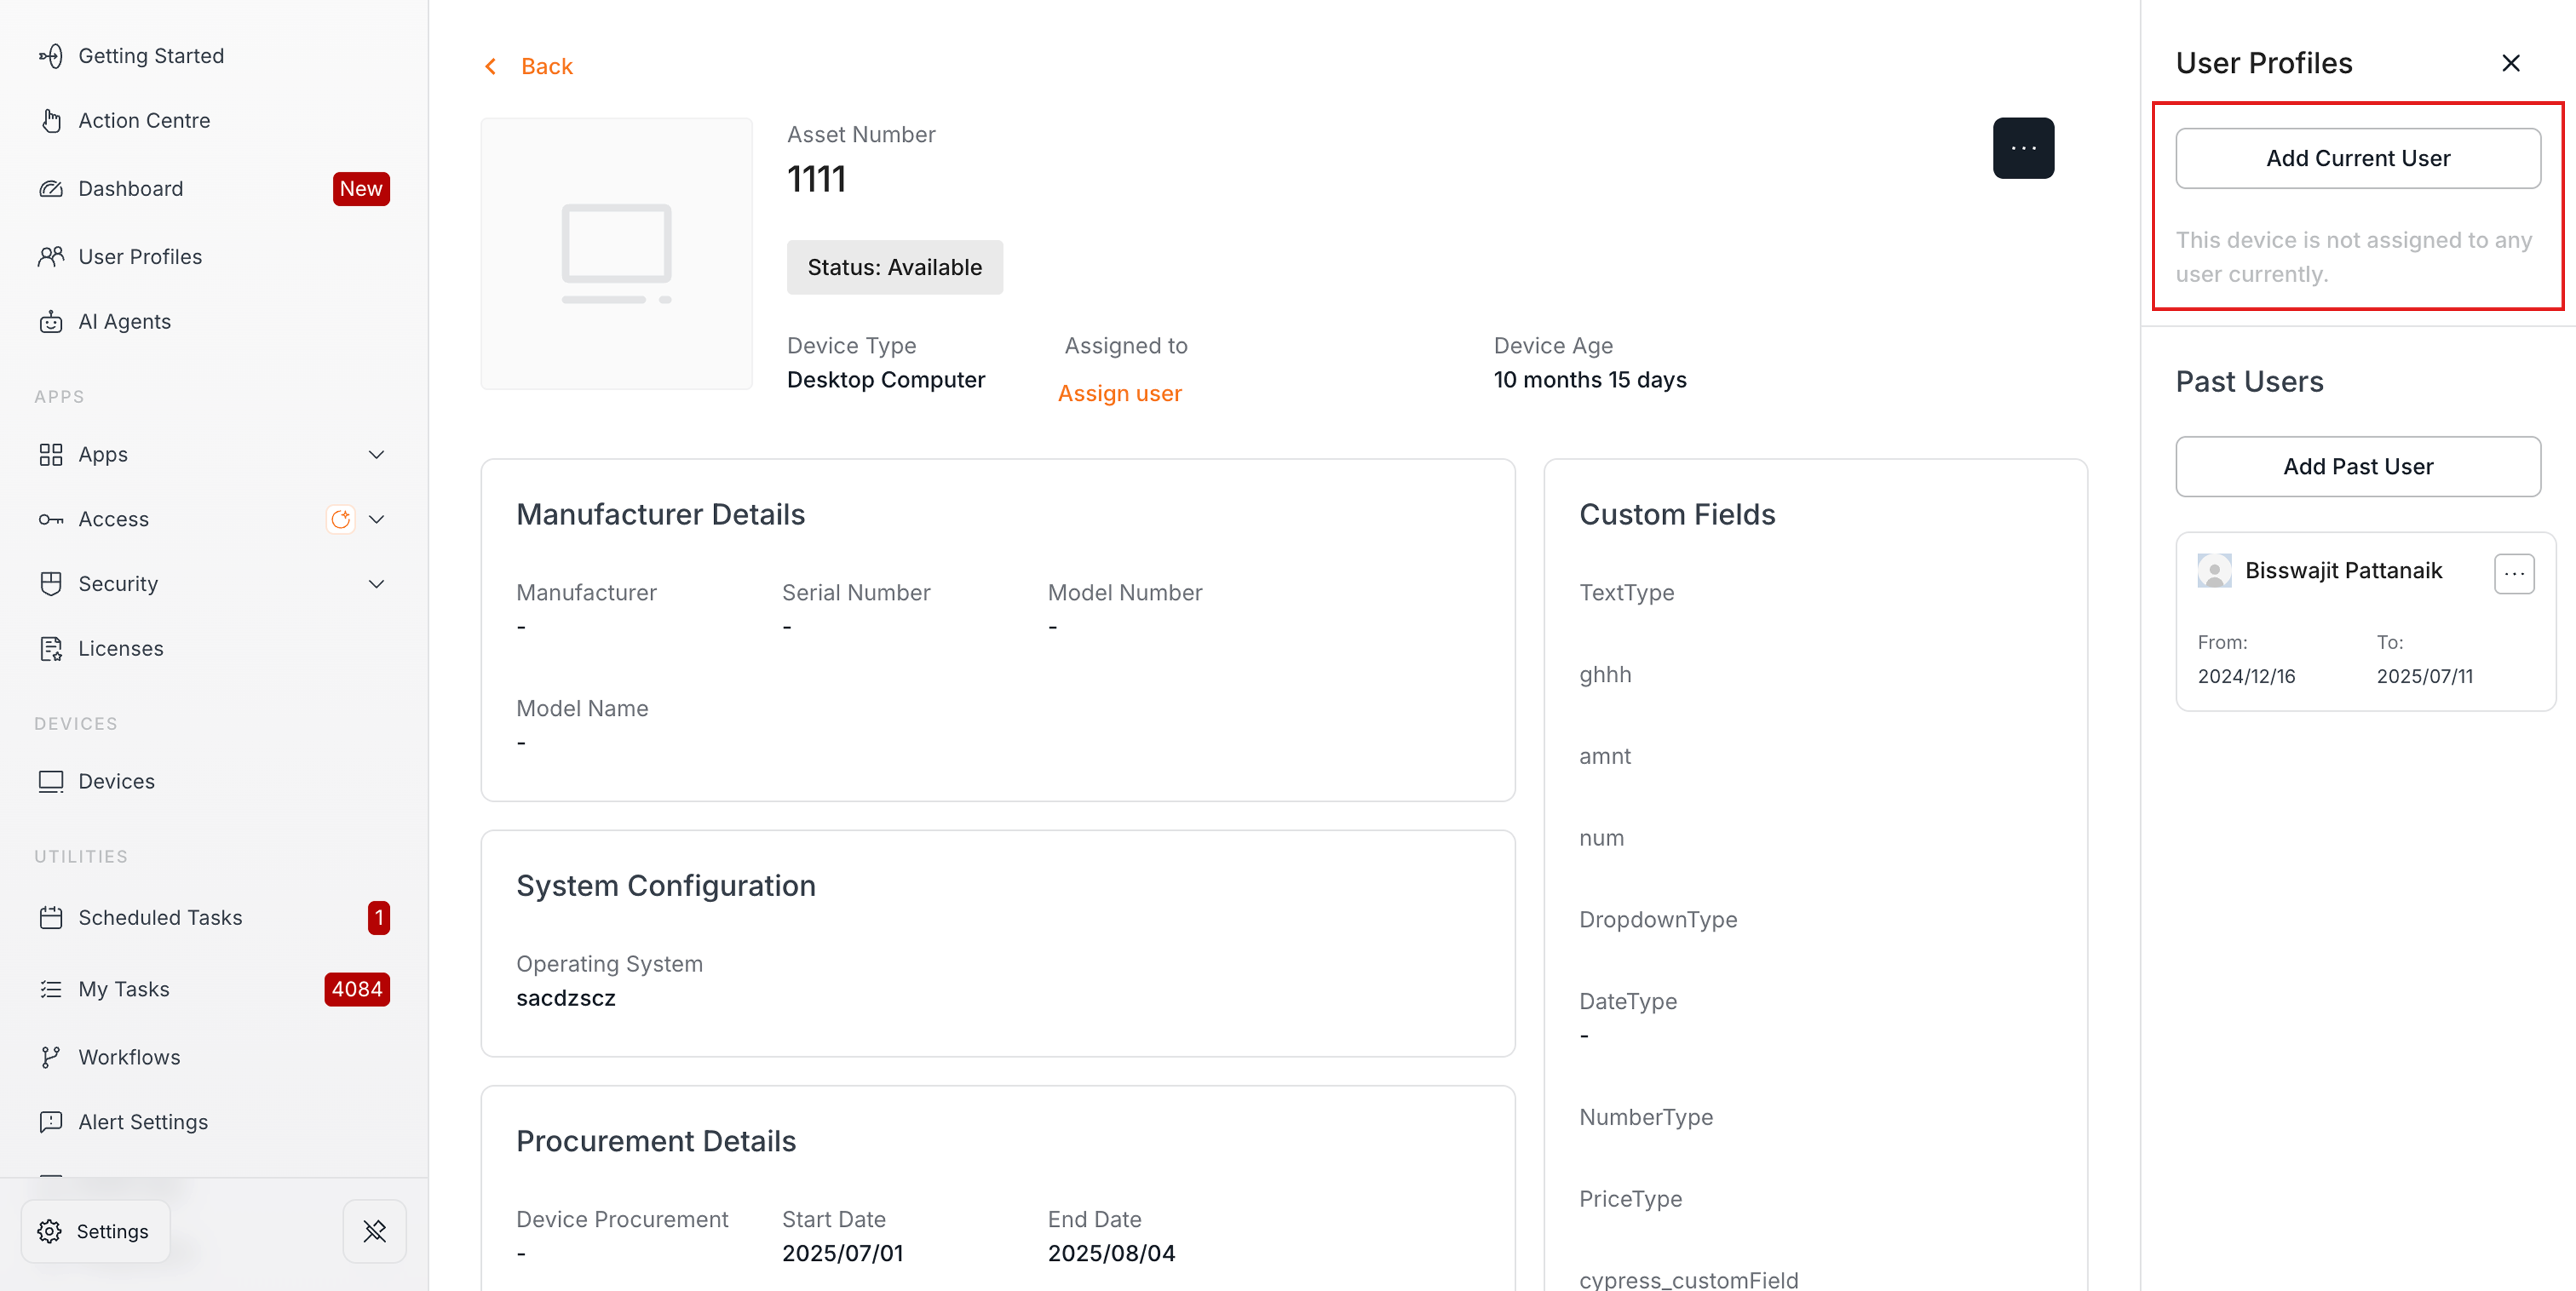Click Status: Available badge
The image size is (2576, 1291).
894,267
